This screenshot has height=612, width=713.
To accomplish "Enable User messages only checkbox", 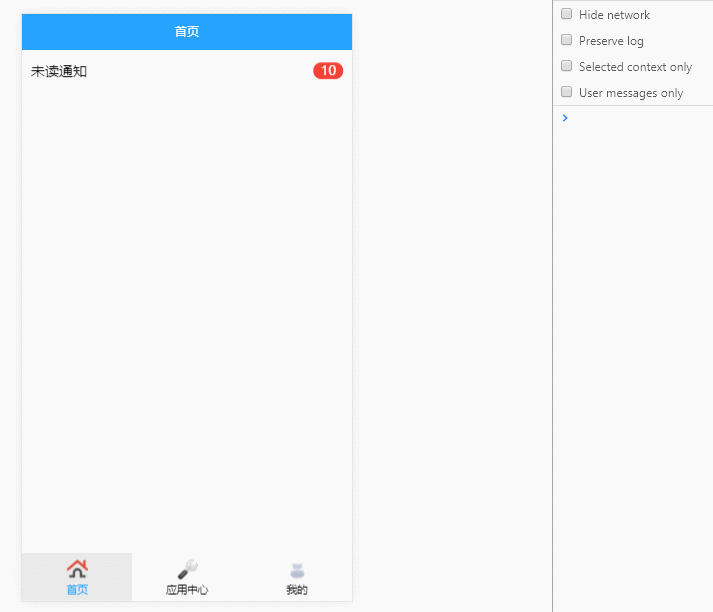I will [x=566, y=92].
